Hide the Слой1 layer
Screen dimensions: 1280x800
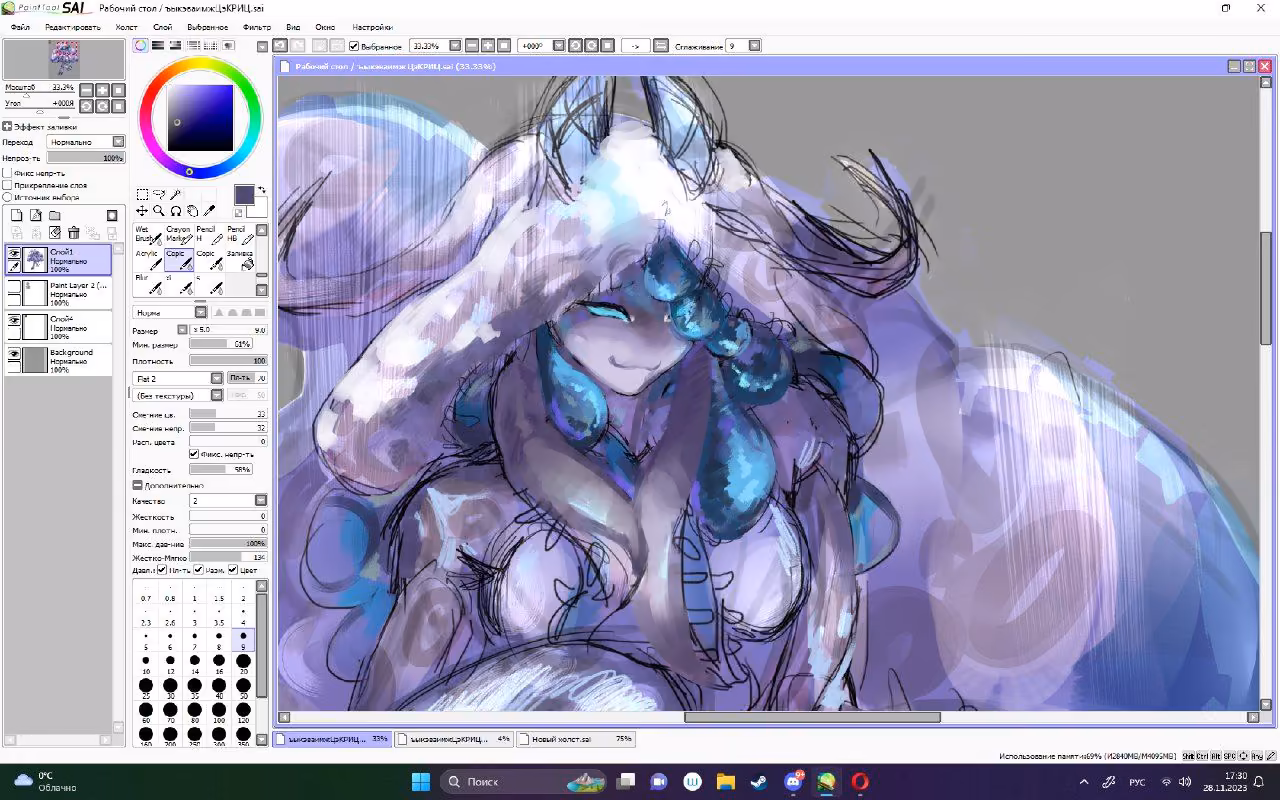tap(14, 254)
